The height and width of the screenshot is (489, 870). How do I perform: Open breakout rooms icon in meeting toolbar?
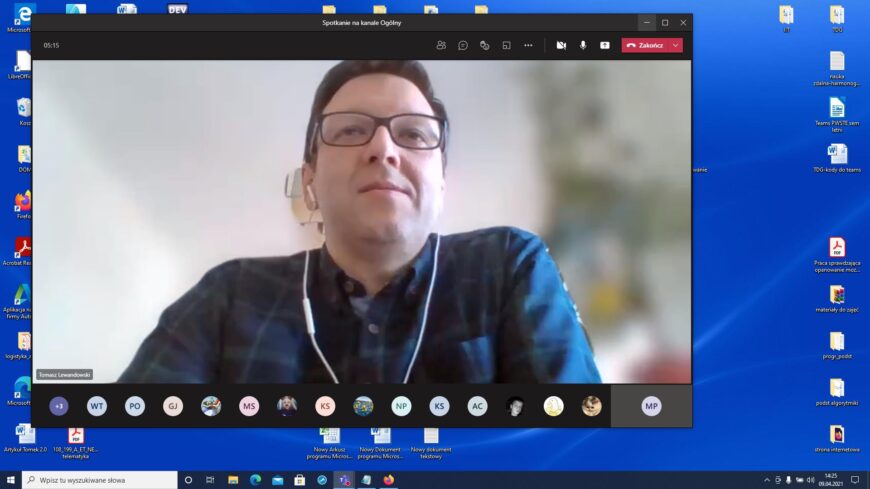point(506,46)
